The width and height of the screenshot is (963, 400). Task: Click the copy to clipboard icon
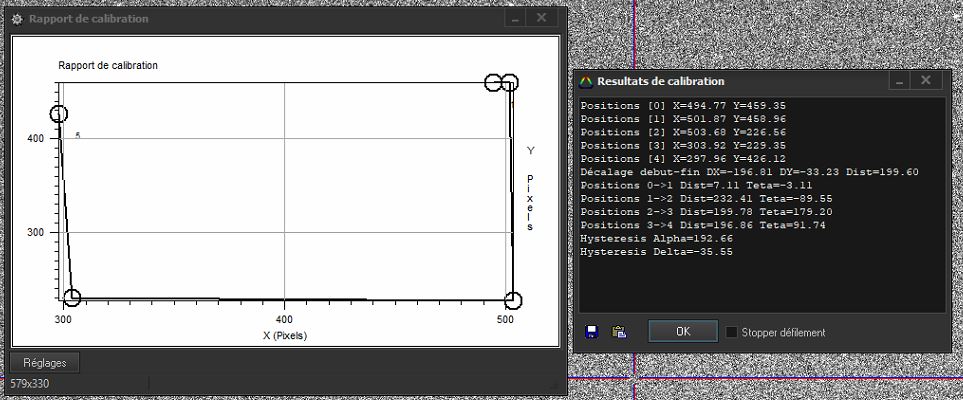click(x=618, y=332)
